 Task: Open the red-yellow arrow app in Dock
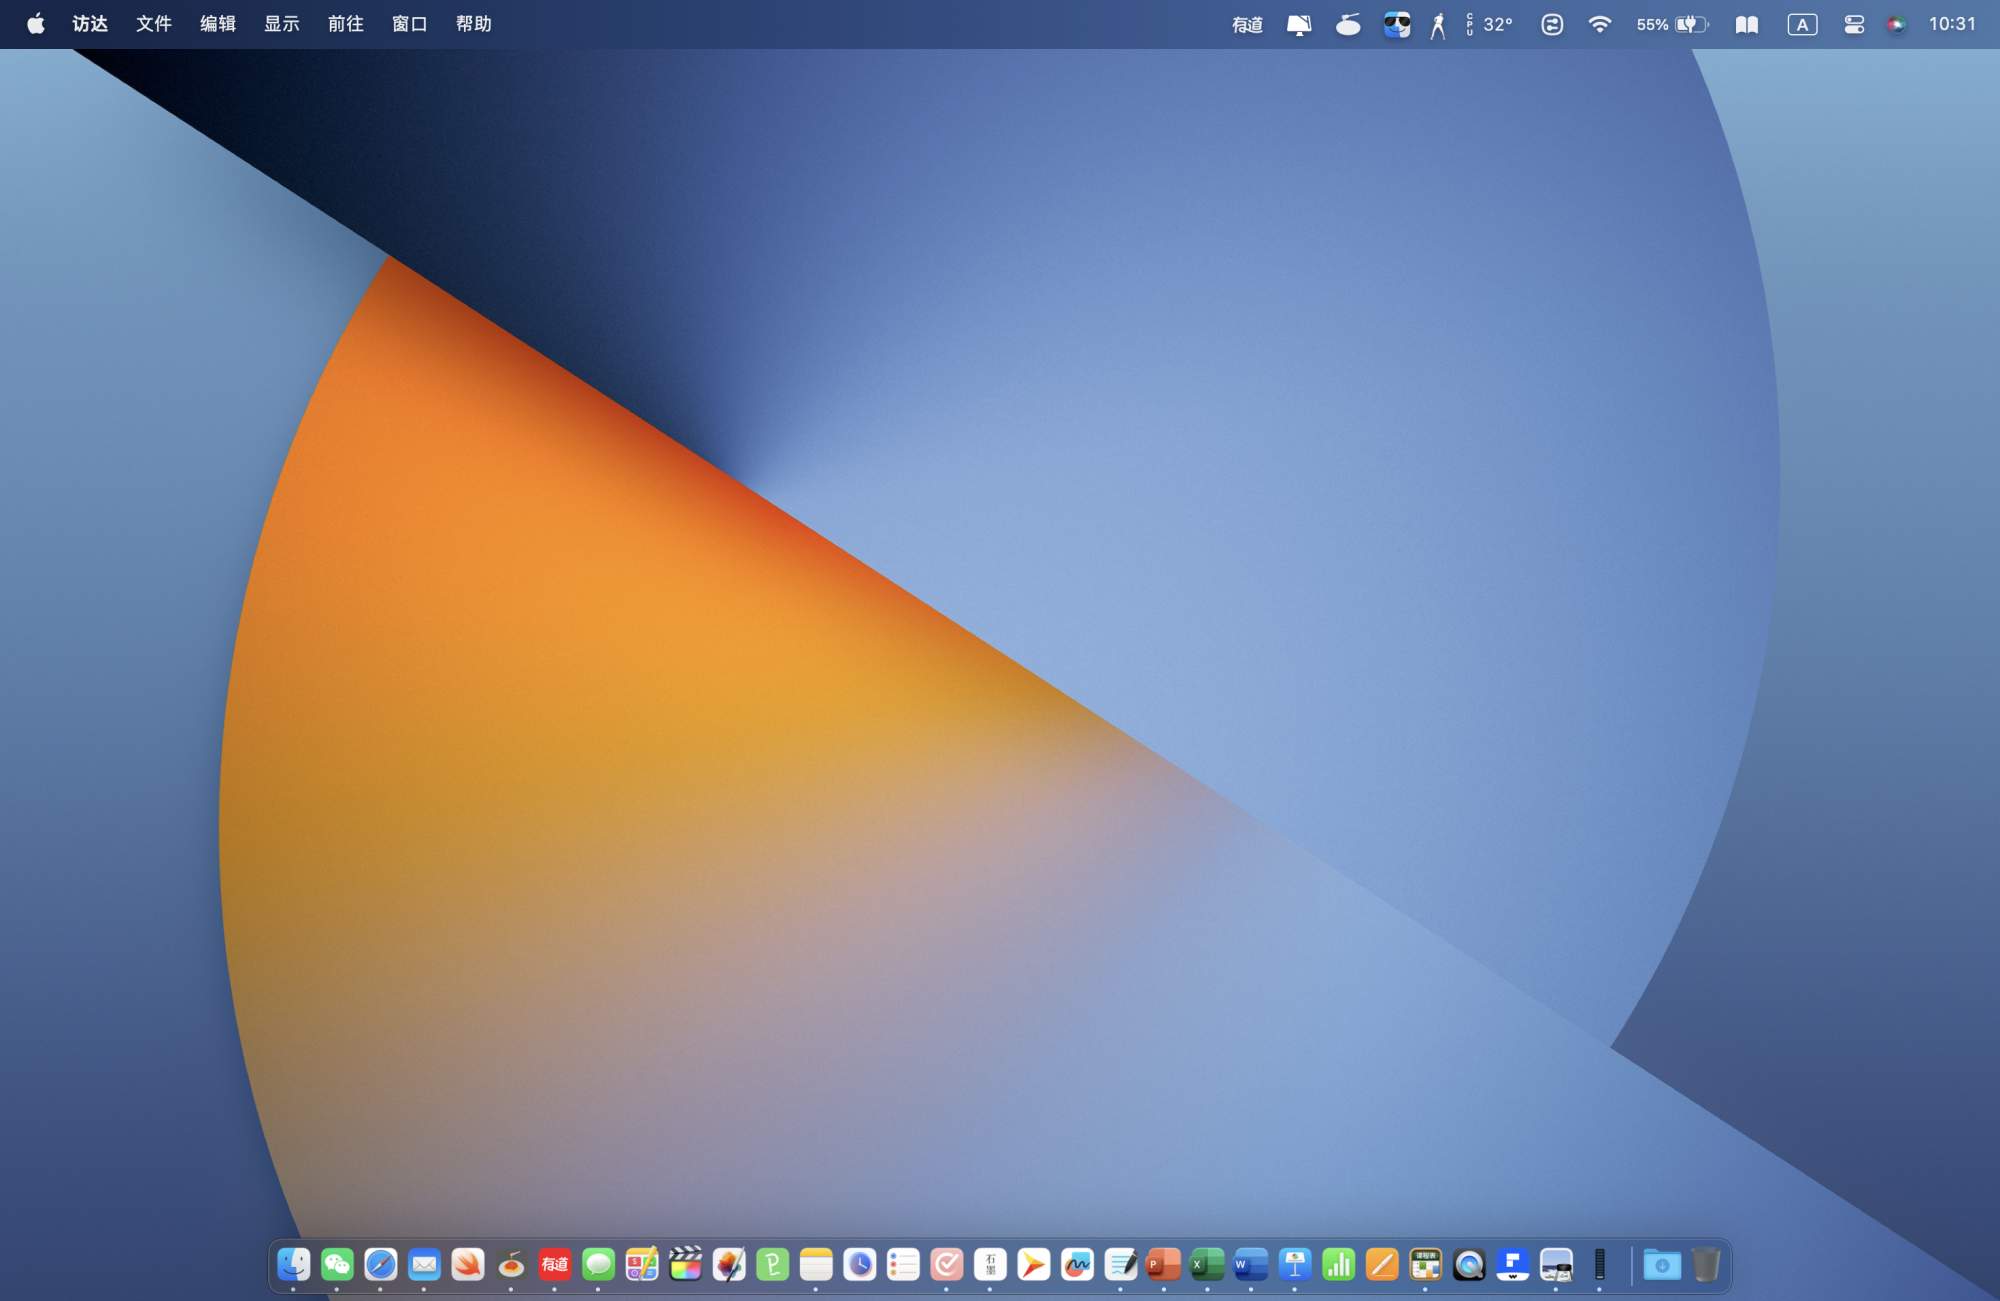click(x=1033, y=1265)
